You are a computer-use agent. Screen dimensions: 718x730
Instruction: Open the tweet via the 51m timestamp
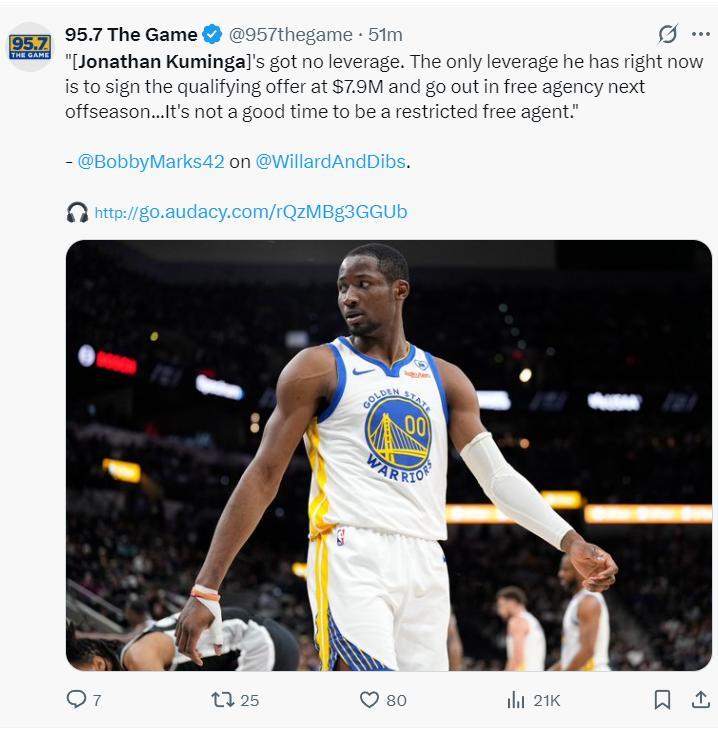click(x=385, y=35)
